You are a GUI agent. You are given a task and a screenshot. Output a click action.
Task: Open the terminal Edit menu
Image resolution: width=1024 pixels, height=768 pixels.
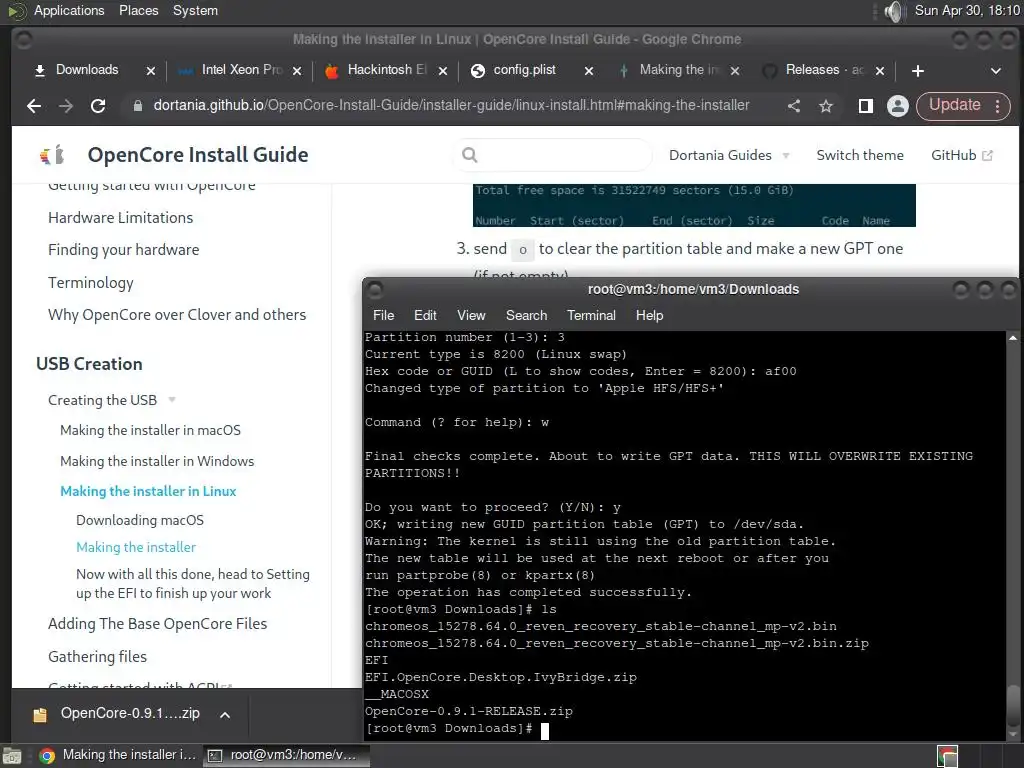click(x=425, y=315)
